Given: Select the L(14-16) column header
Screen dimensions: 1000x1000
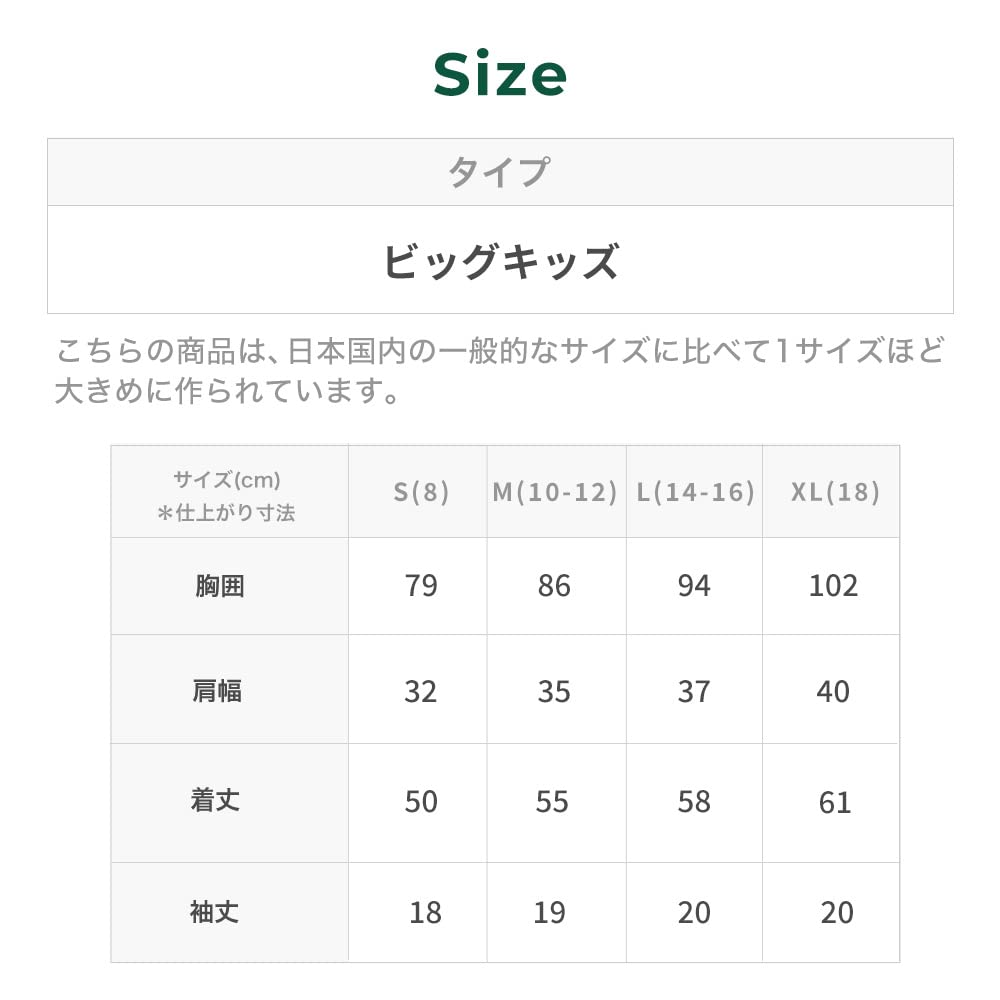Looking at the screenshot, I should pos(695,492).
